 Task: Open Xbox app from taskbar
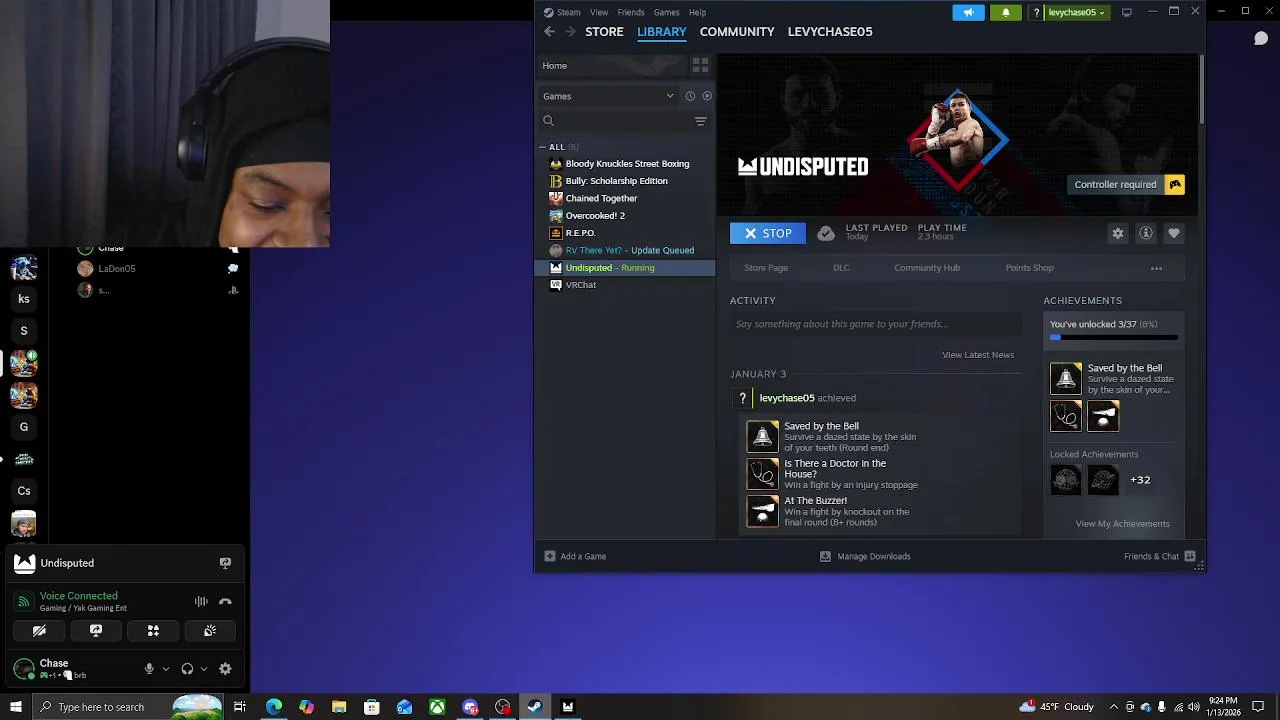click(x=437, y=707)
